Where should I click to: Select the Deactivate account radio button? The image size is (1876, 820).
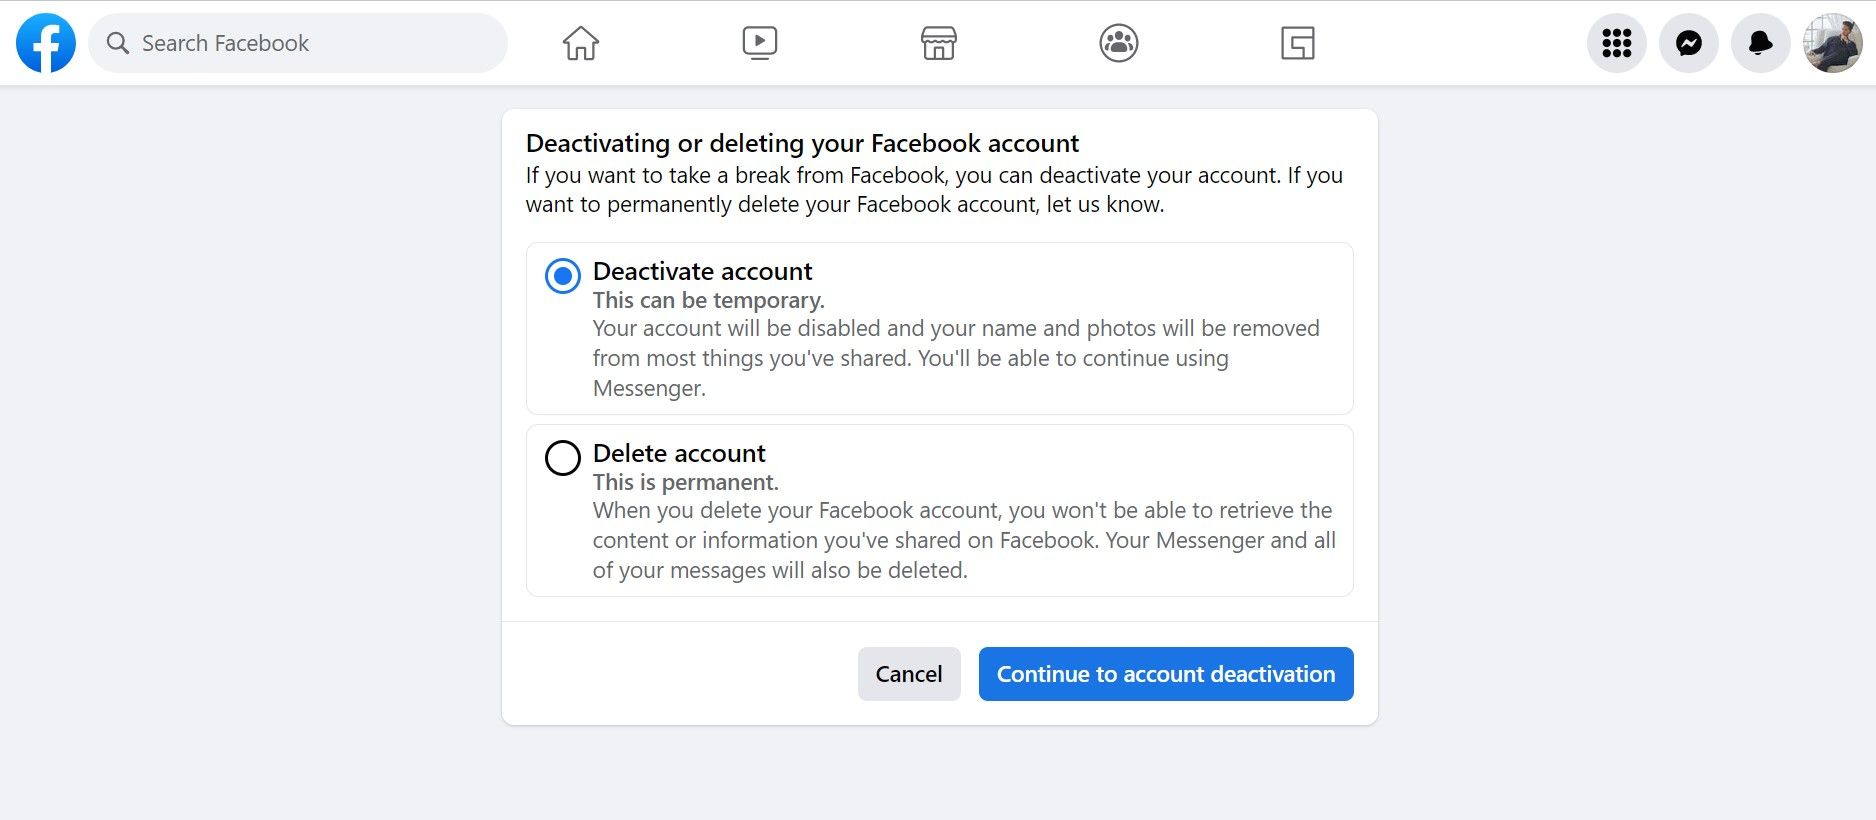[562, 275]
